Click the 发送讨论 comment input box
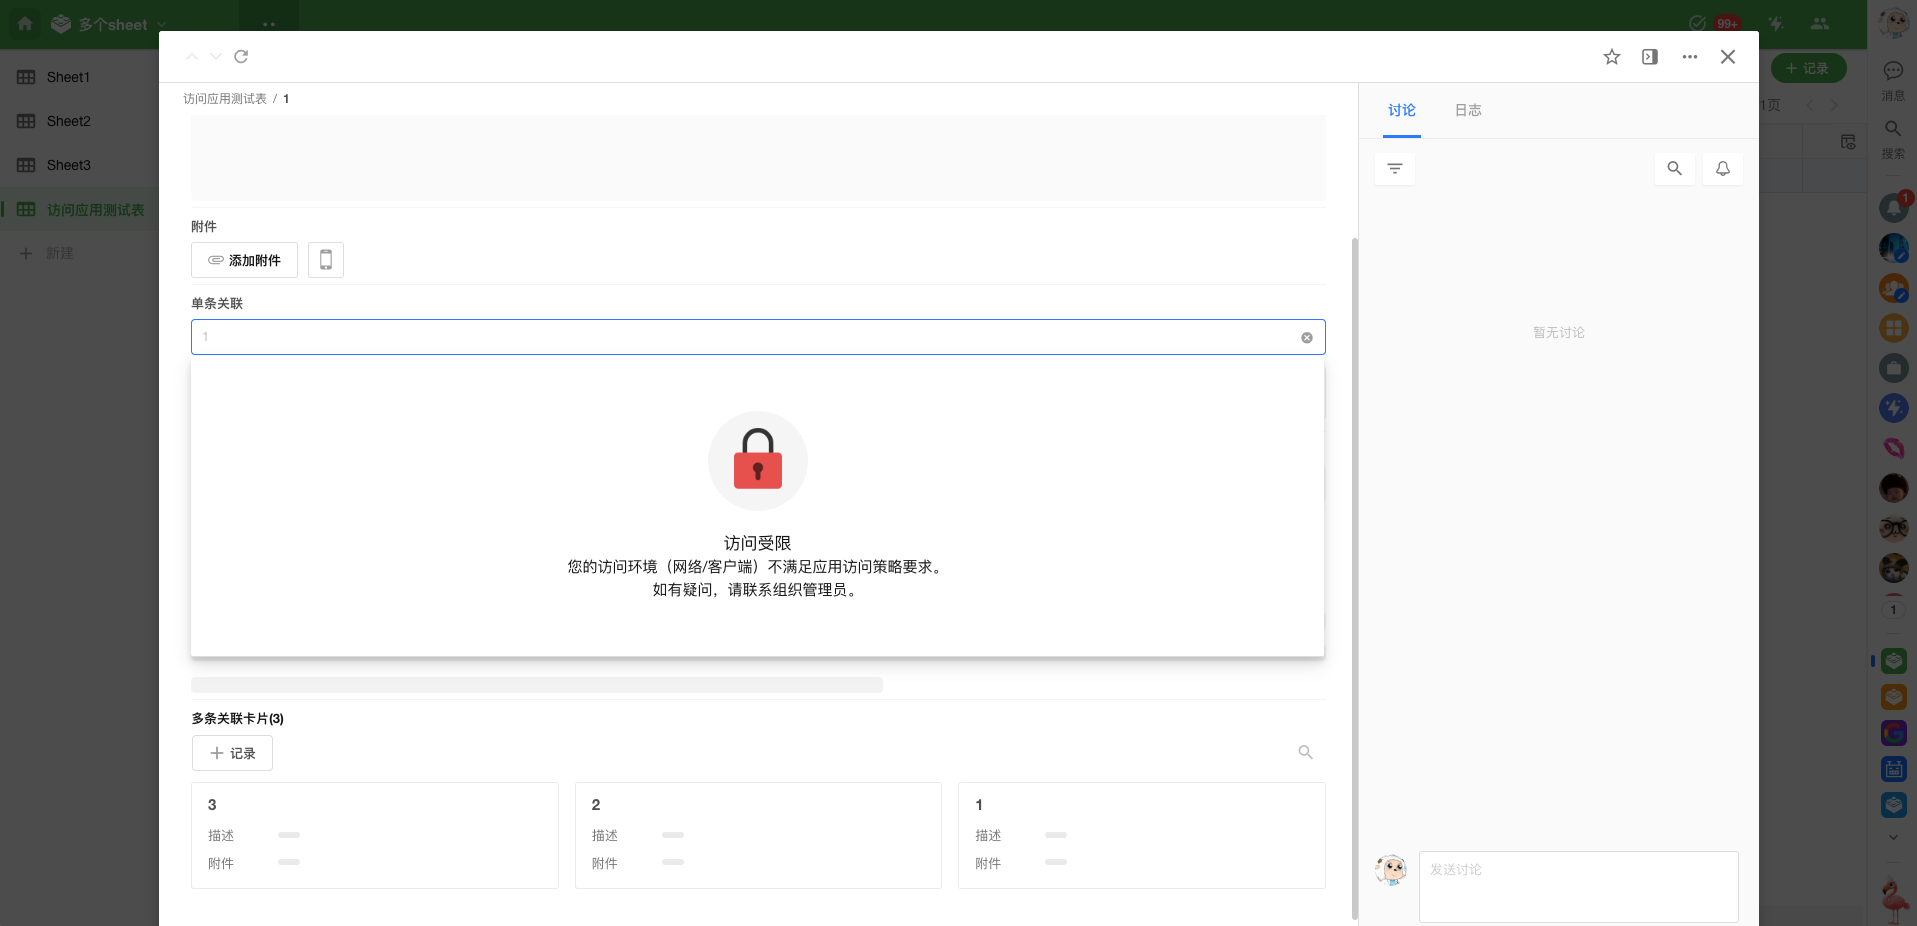The width and height of the screenshot is (1917, 926). click(1577, 886)
